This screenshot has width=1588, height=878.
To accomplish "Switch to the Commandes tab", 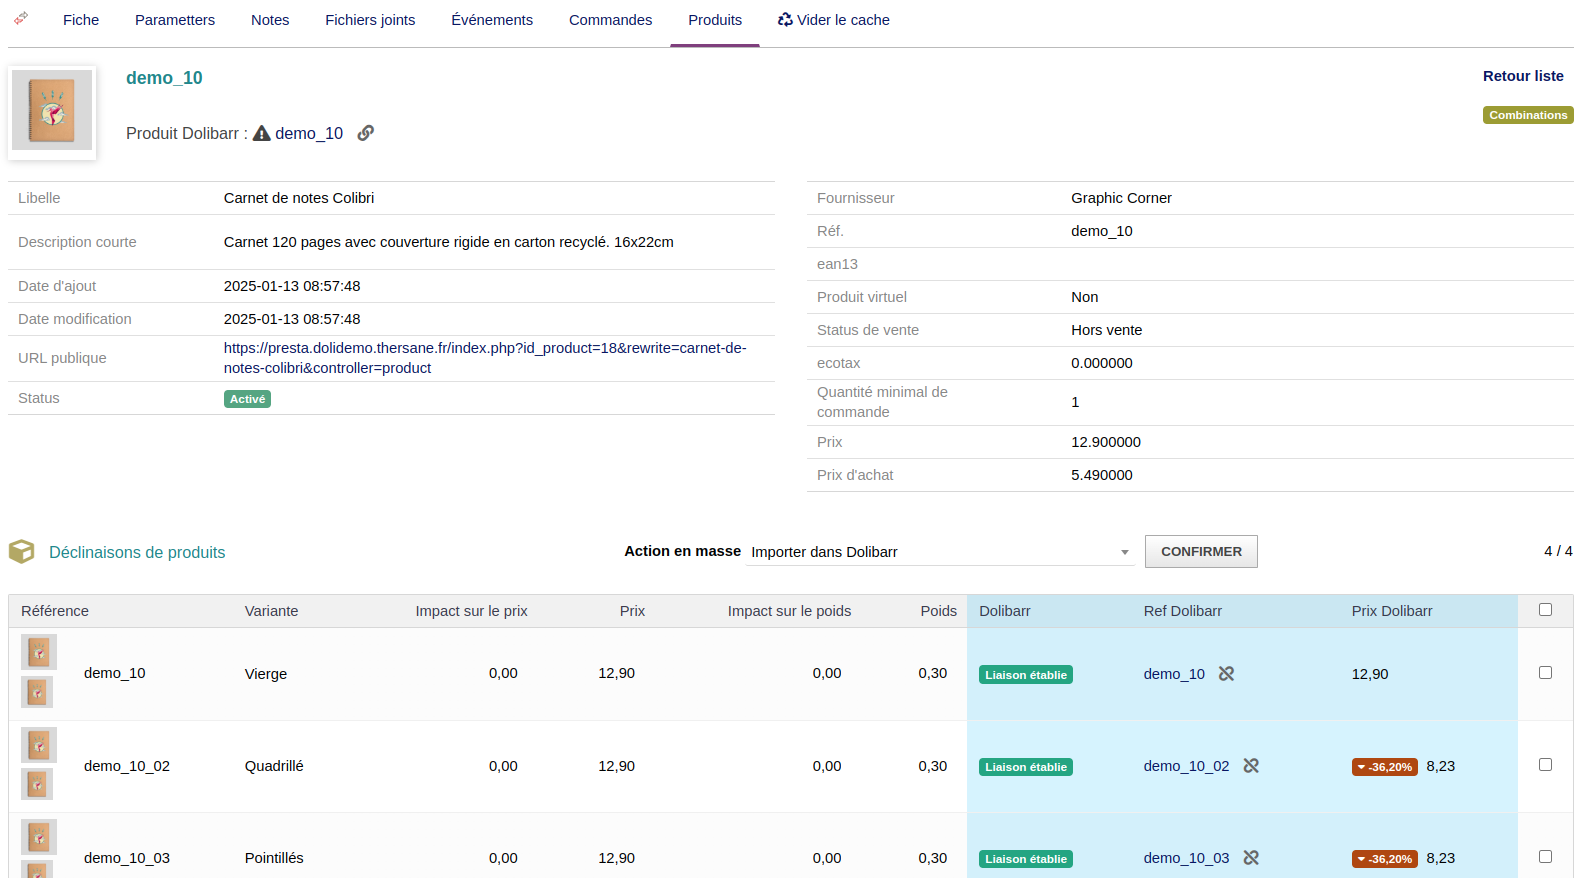I will click(x=610, y=20).
